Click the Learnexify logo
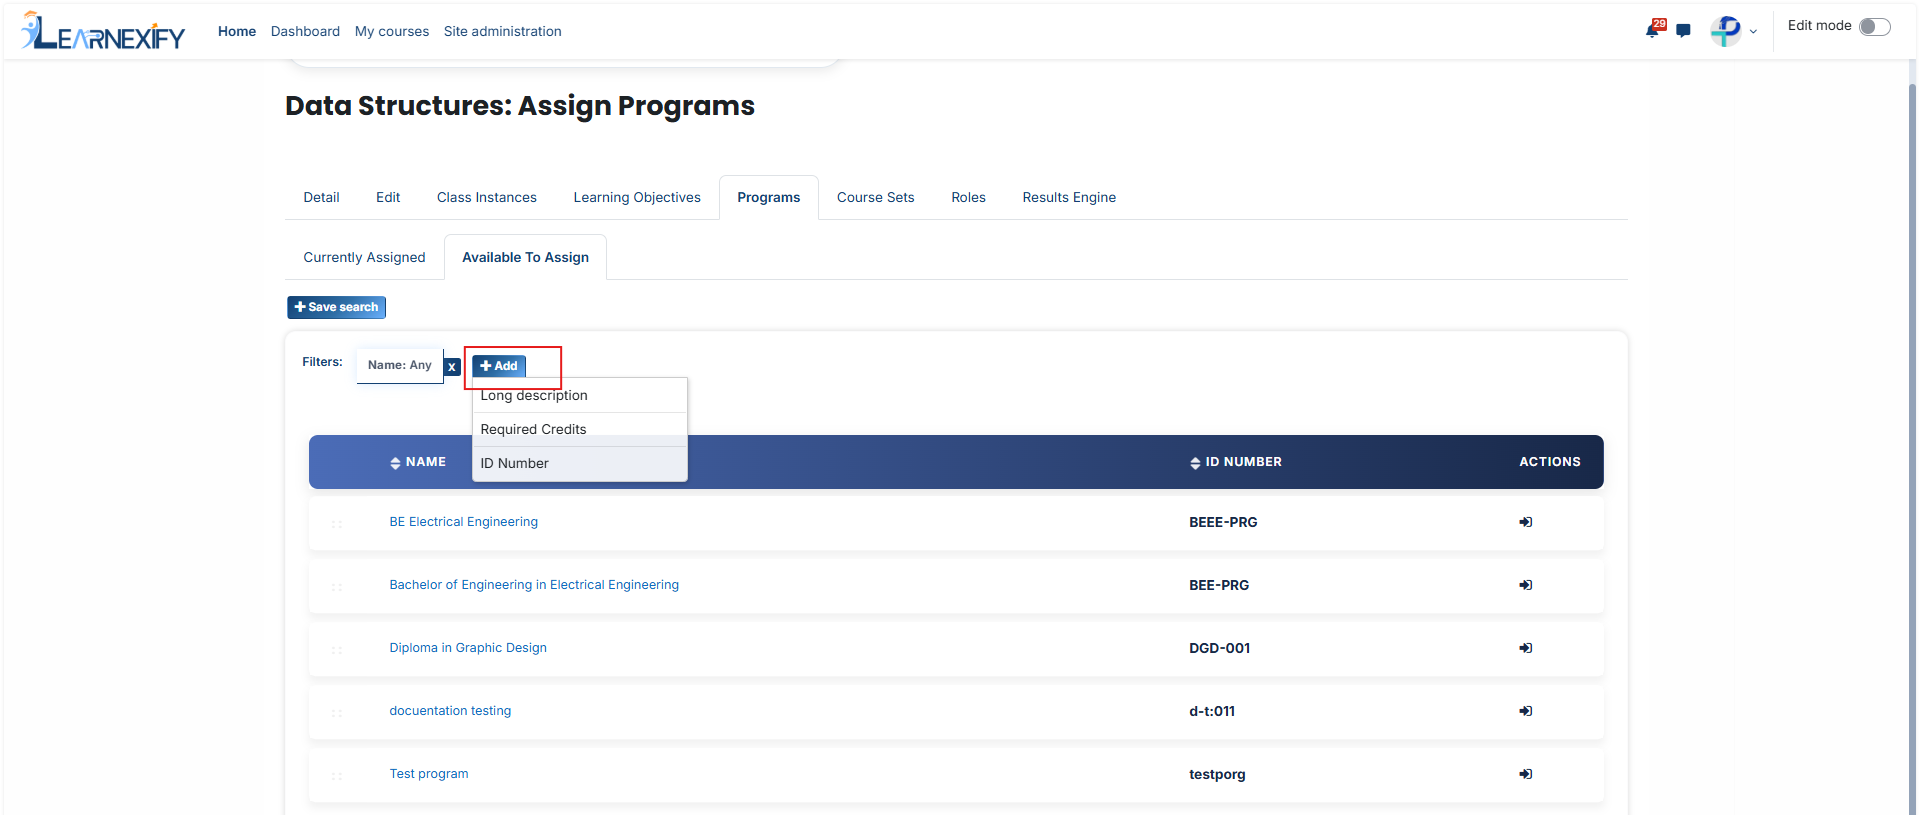The image size is (1919, 815). click(103, 31)
